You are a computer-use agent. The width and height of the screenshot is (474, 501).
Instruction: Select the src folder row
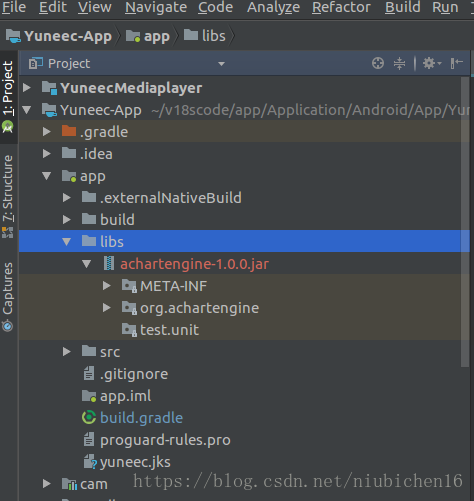(244, 352)
